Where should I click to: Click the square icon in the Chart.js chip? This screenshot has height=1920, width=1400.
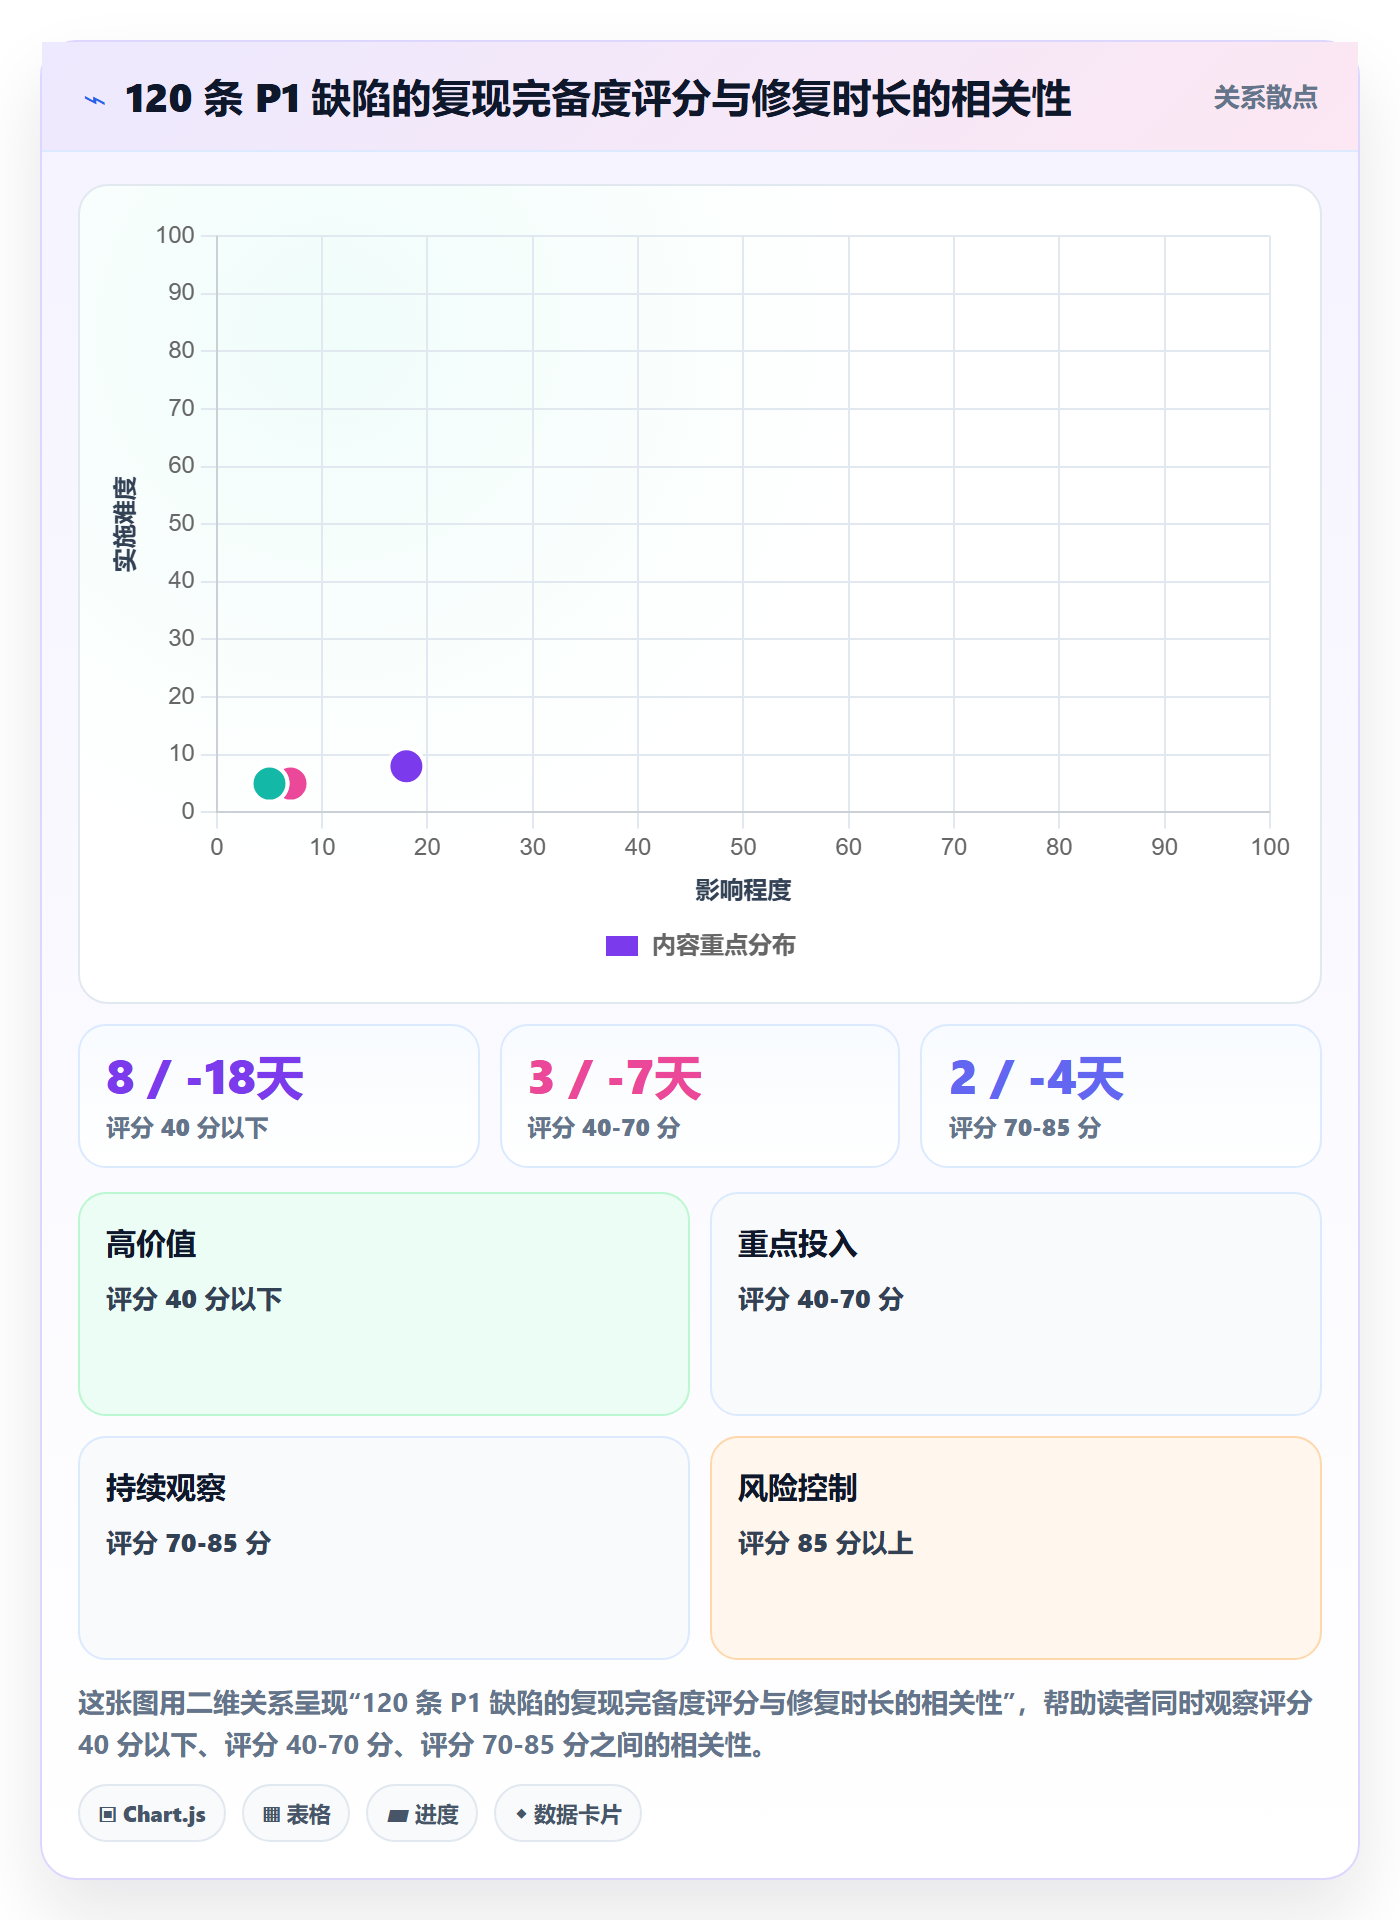tap(108, 1814)
